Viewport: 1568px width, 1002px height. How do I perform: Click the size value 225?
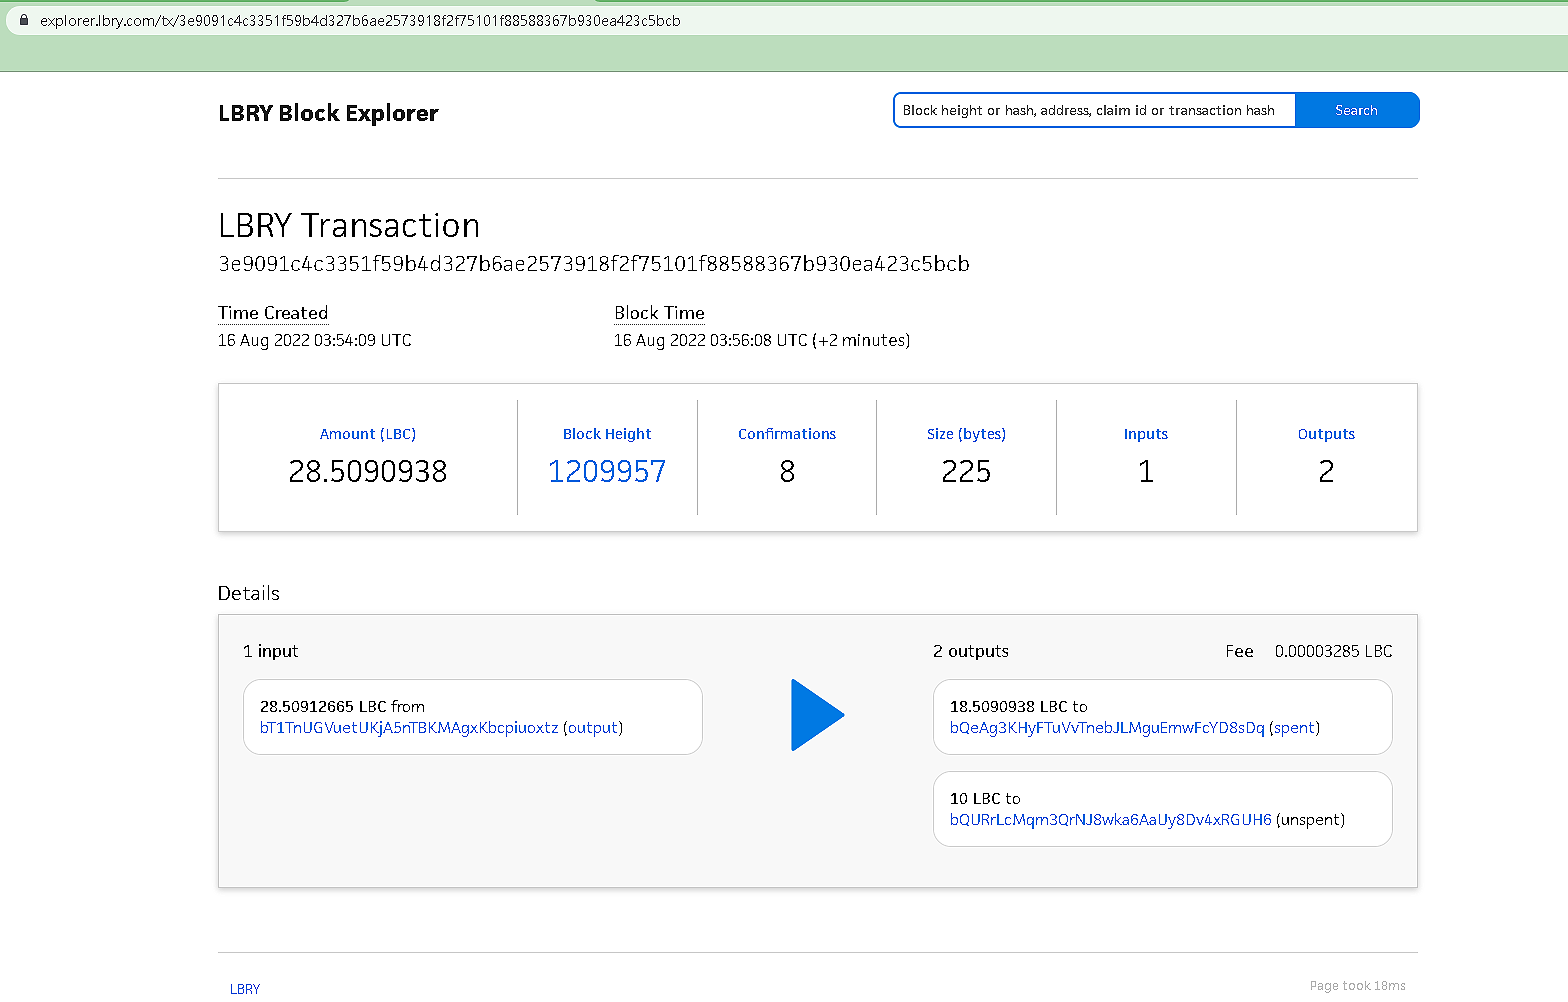(966, 471)
